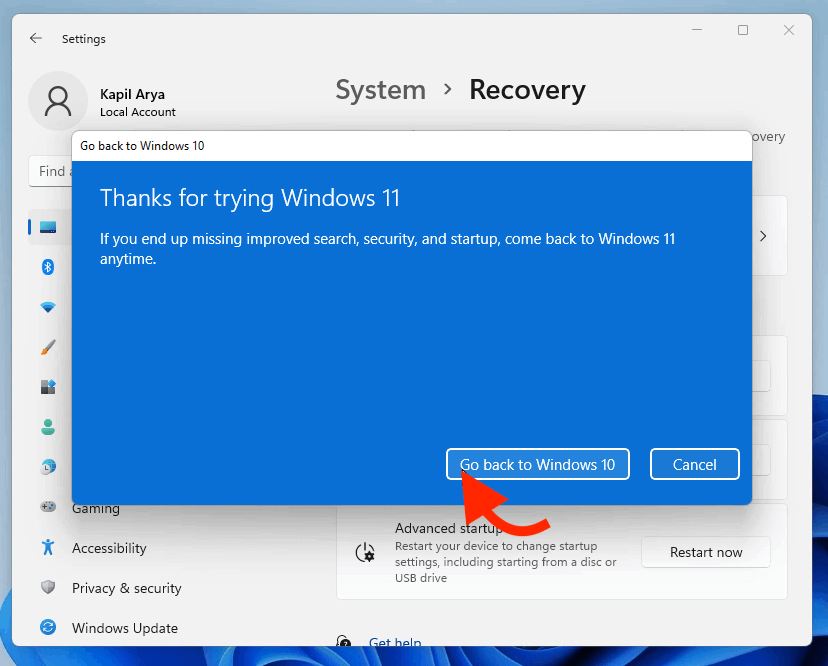Expand the chevron on the recovery option
Image resolution: width=828 pixels, height=666 pixels.
coord(763,236)
